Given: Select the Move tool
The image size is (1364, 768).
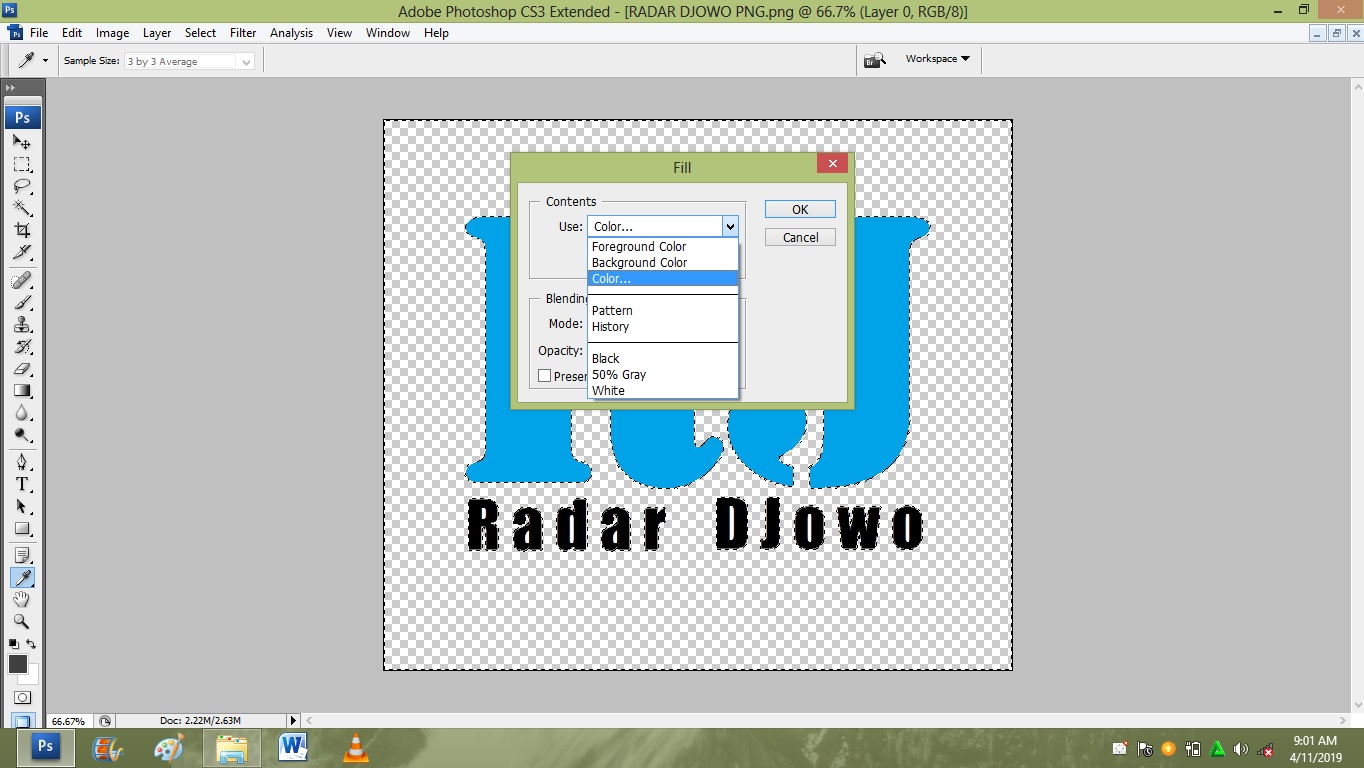Looking at the screenshot, I should point(22,142).
